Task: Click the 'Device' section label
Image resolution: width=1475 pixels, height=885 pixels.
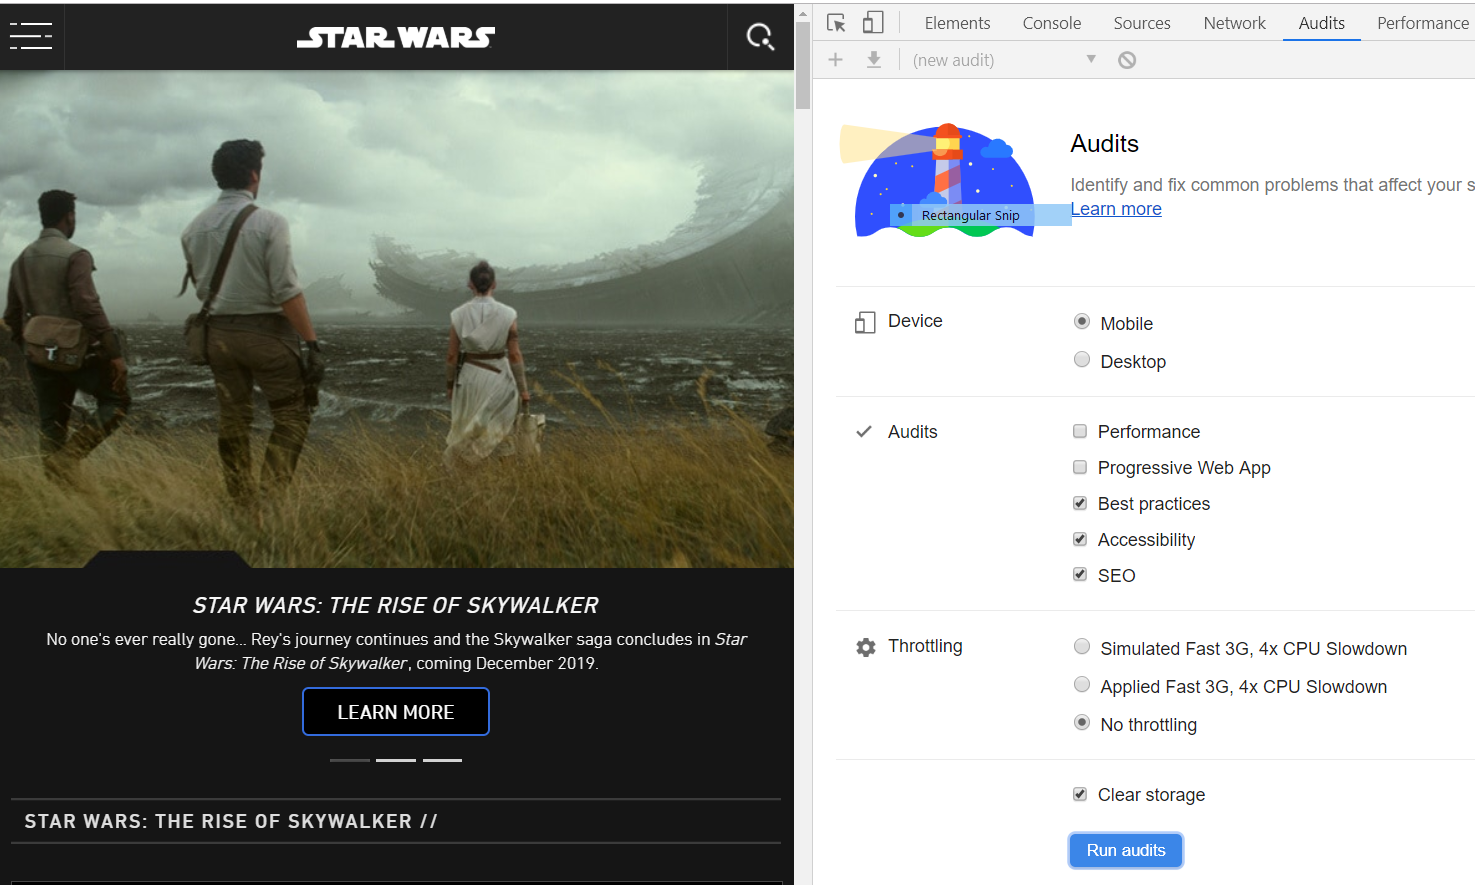Action: 915,321
